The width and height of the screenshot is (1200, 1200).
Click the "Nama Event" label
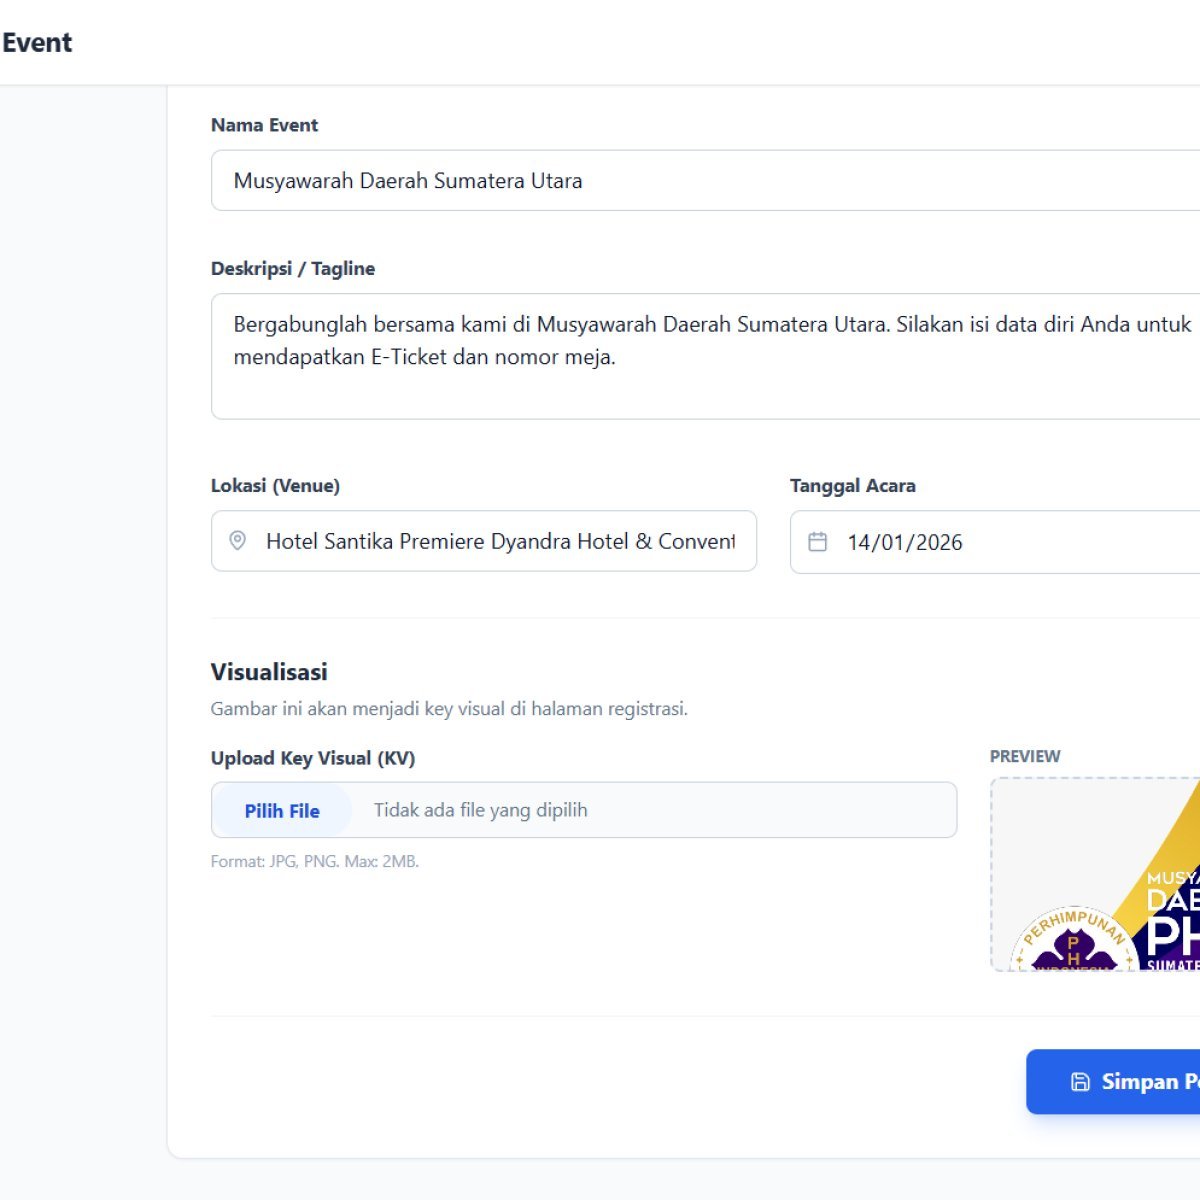(264, 125)
